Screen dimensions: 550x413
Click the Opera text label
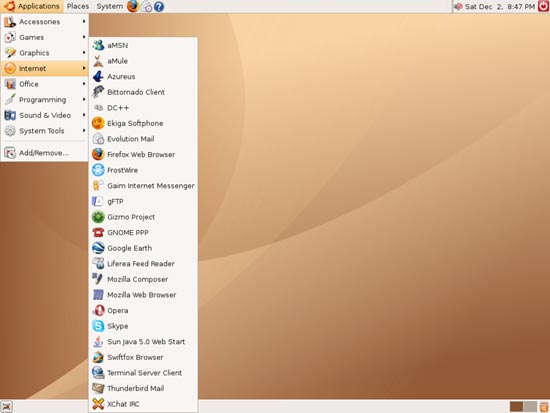click(118, 311)
